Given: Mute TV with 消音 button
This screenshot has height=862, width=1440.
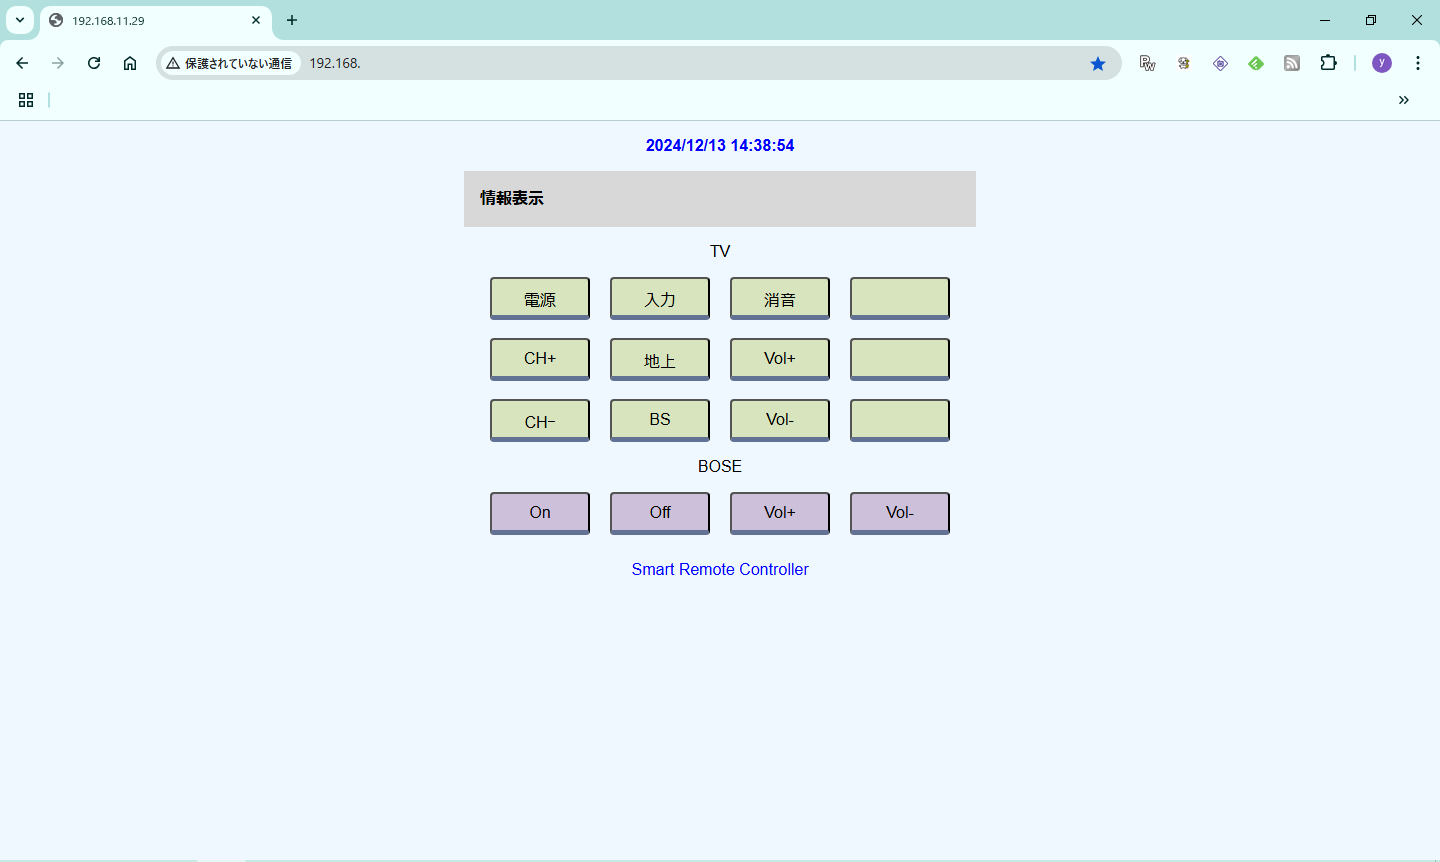Looking at the screenshot, I should click(x=780, y=298).
